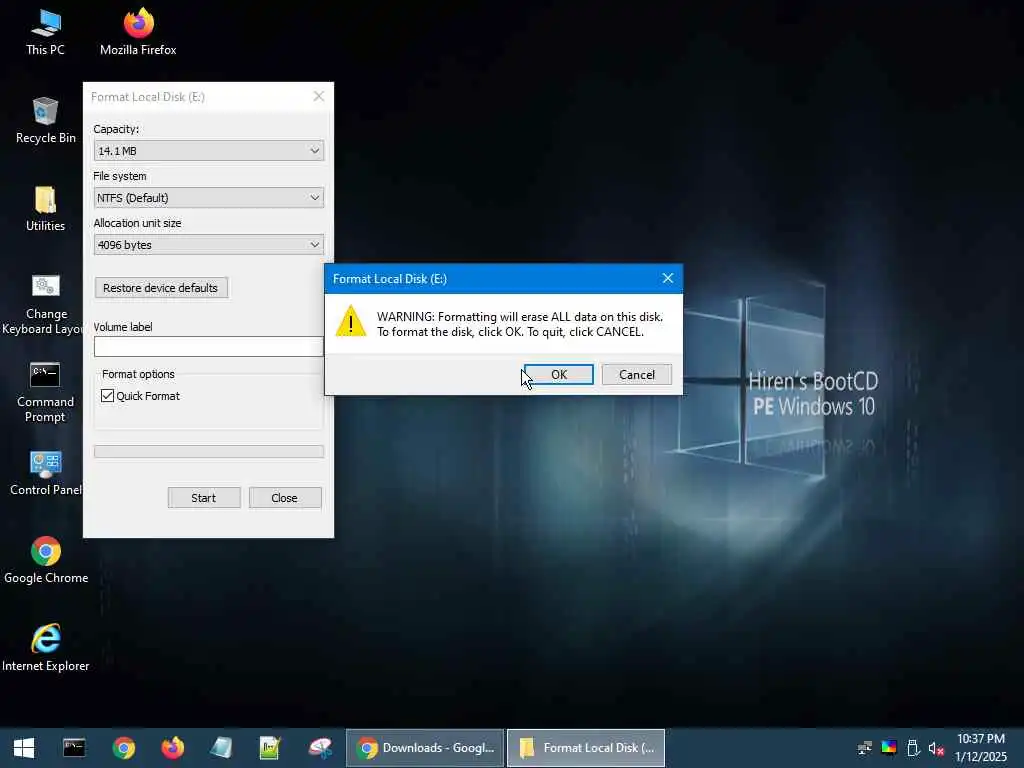Click the yellow warning triangle icon
The width and height of the screenshot is (1024, 768).
[351, 321]
